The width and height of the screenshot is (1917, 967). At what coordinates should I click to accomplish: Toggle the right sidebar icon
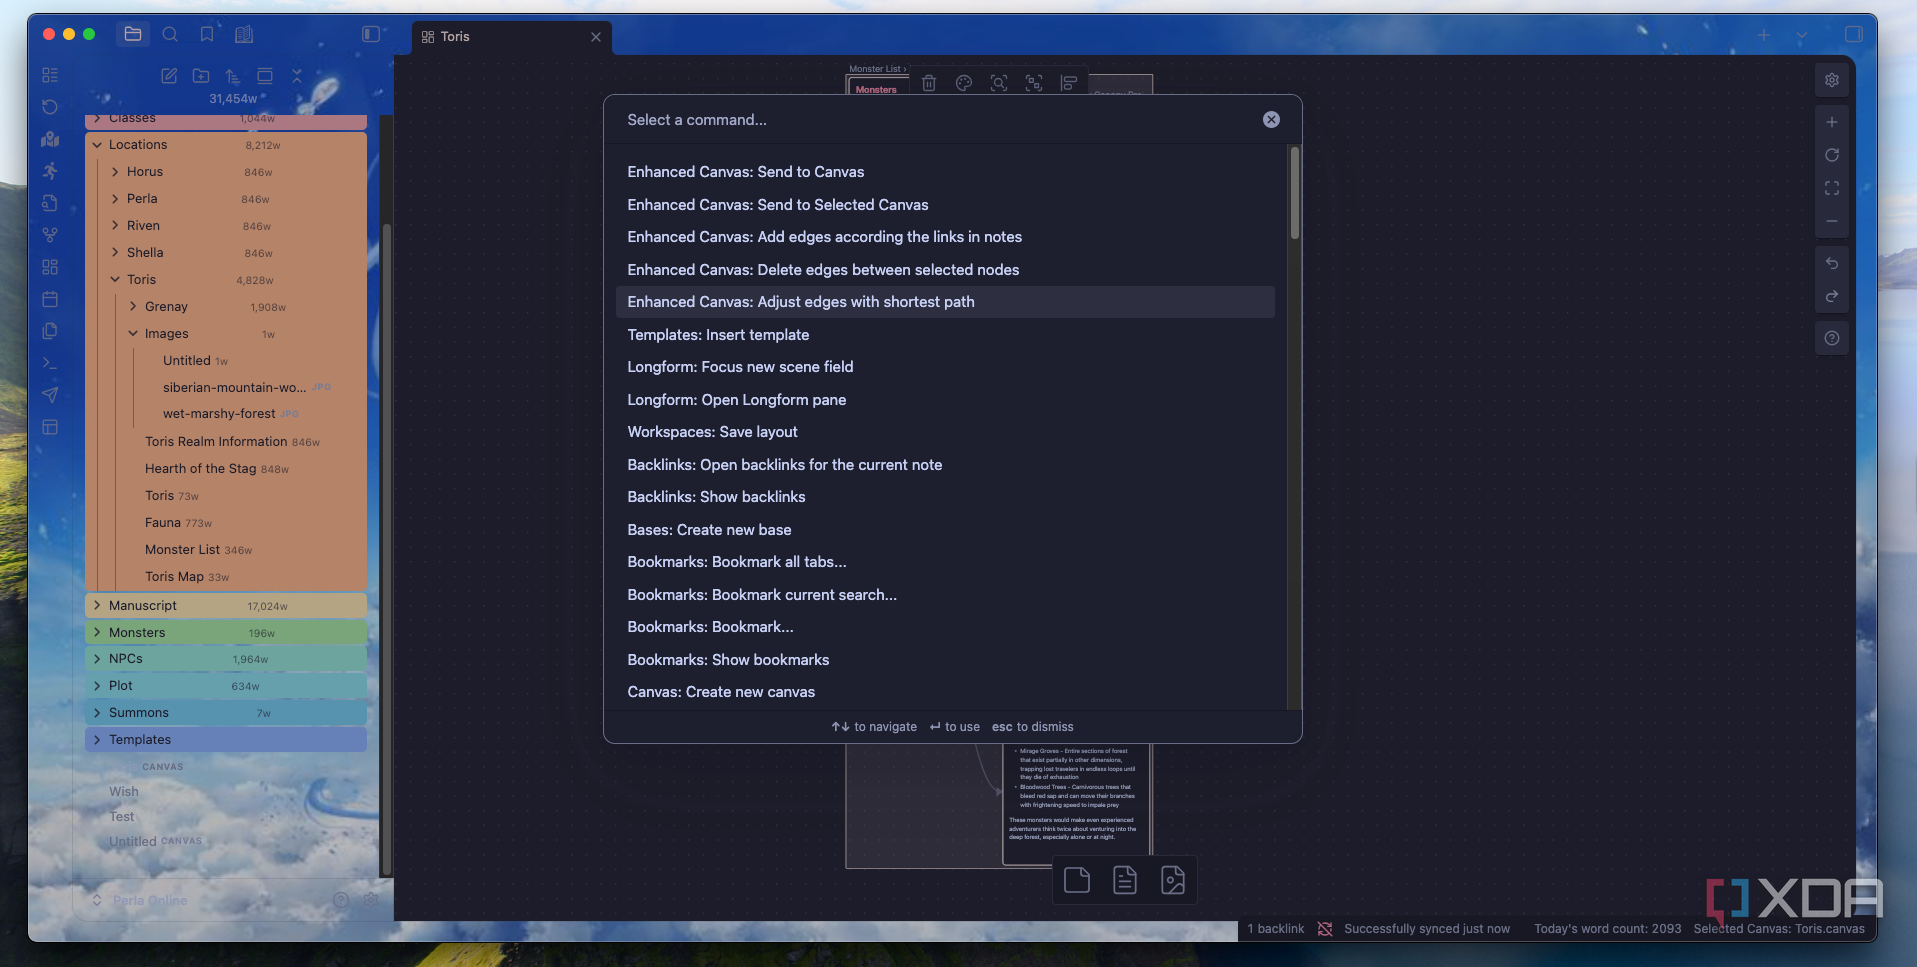point(1853,34)
